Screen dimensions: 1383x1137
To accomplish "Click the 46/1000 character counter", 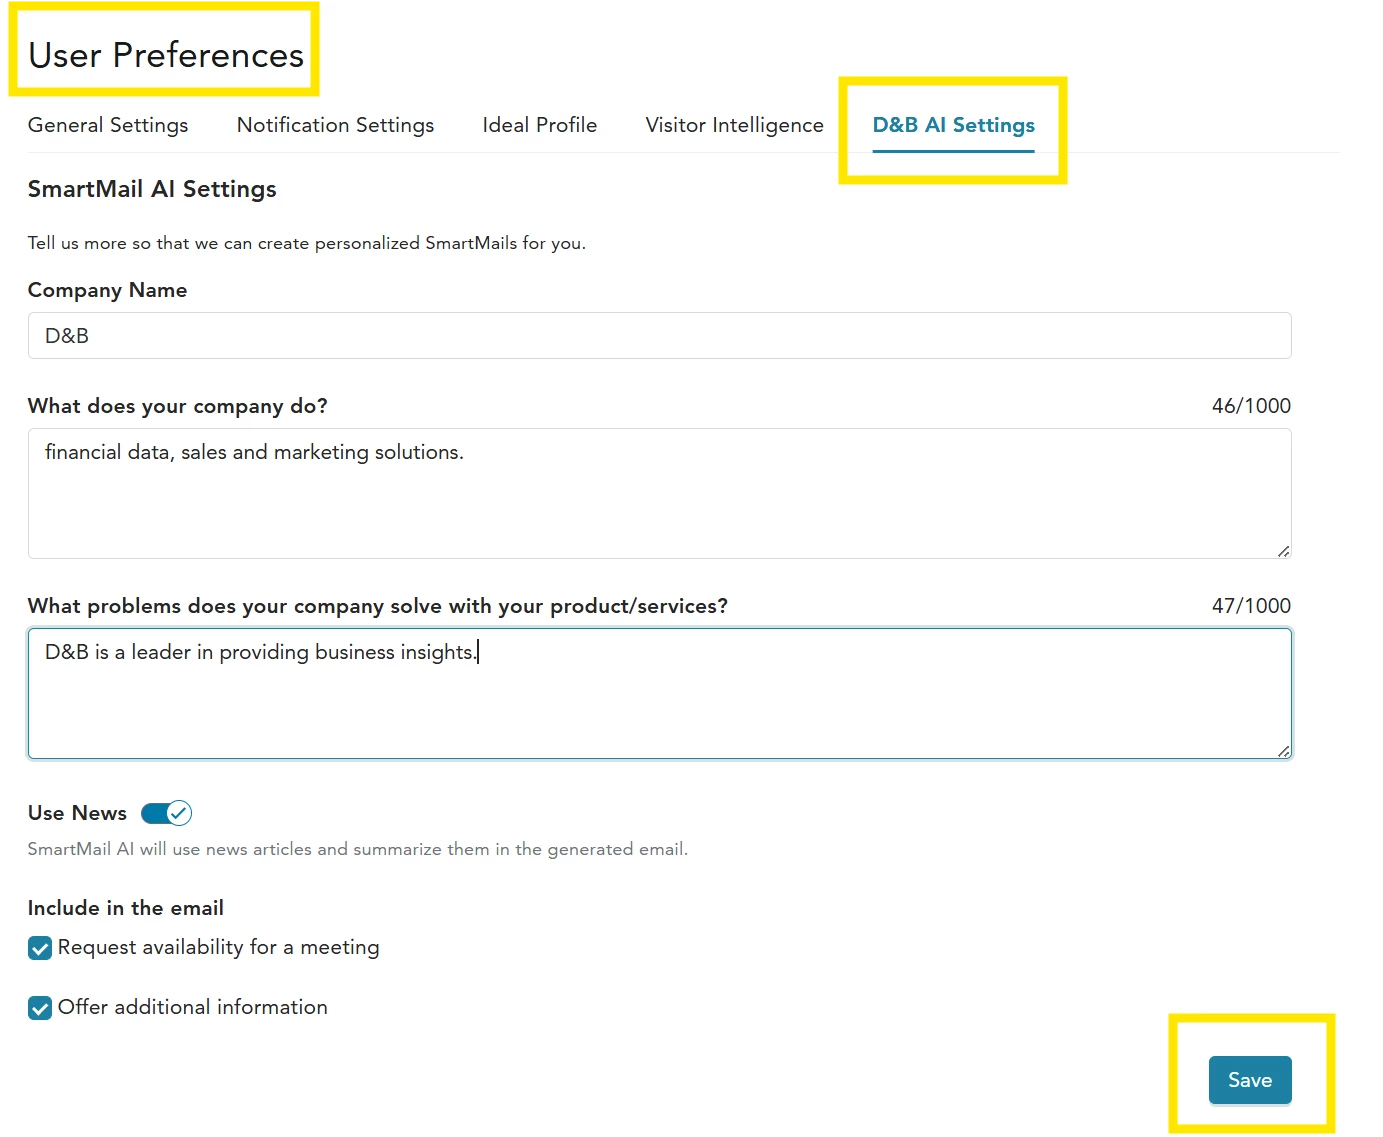I will click(x=1251, y=406).
